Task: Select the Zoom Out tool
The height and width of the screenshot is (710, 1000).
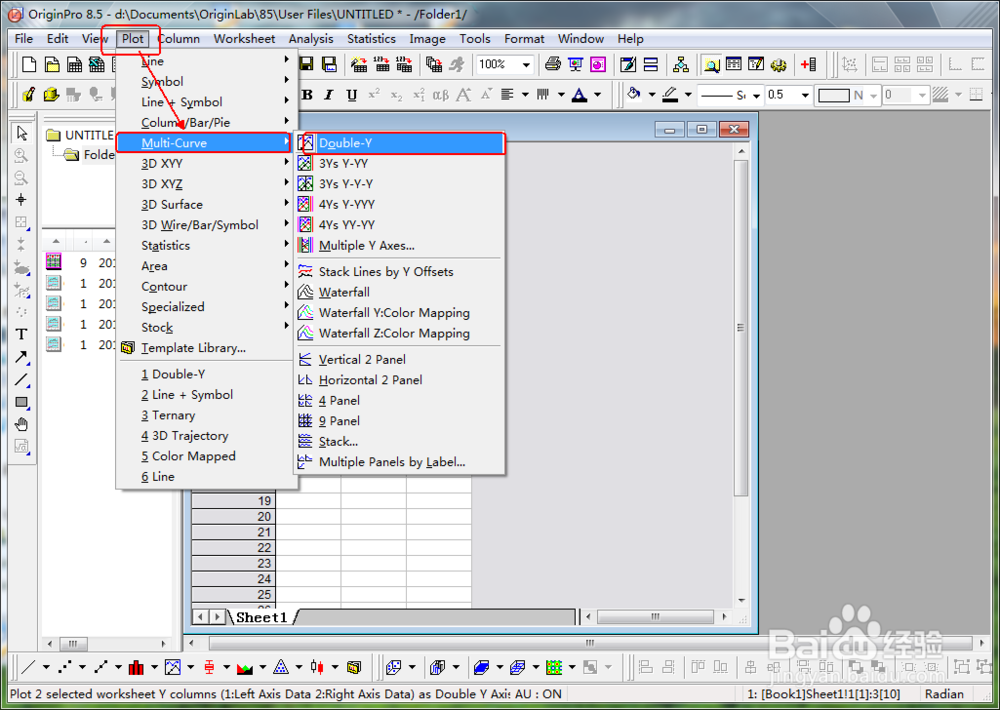Action: [22, 178]
